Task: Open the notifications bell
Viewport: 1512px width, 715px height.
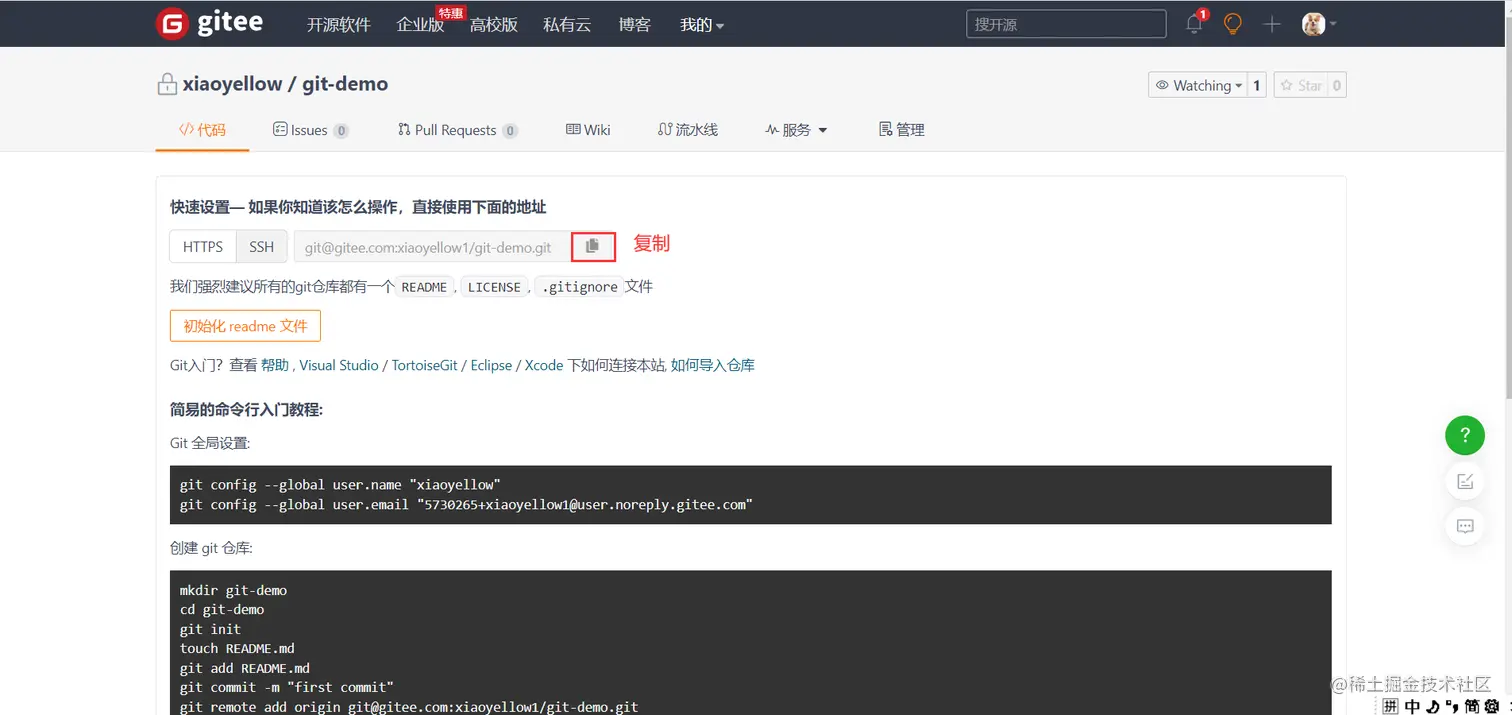Action: pyautogui.click(x=1194, y=24)
